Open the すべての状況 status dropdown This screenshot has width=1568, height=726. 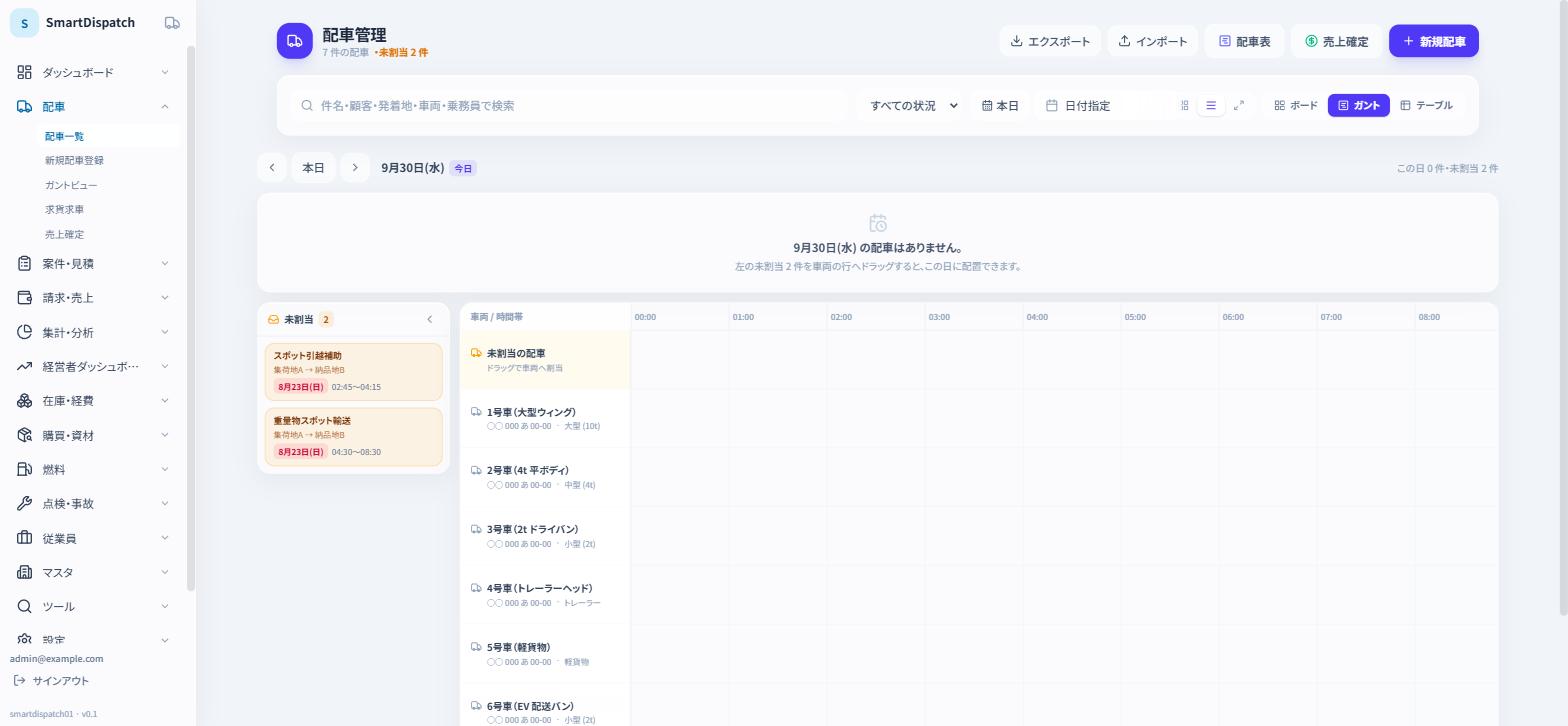[913, 105]
